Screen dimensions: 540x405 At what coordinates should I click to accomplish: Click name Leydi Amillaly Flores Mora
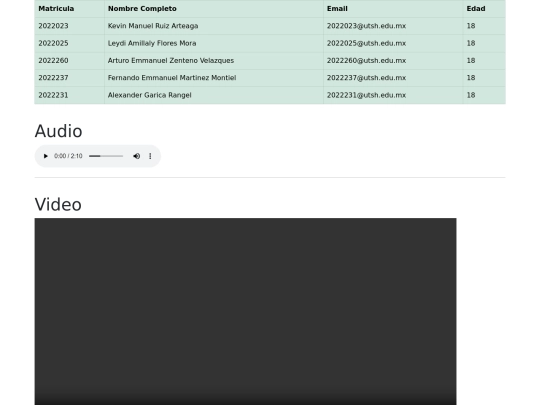click(152, 43)
